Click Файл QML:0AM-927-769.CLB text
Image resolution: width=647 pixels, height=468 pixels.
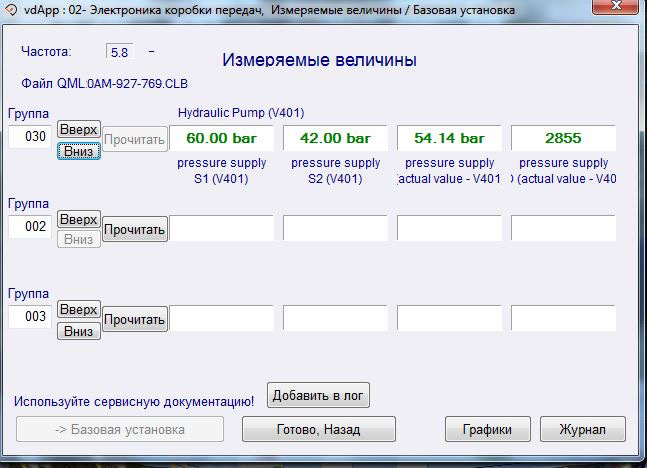(x=104, y=84)
